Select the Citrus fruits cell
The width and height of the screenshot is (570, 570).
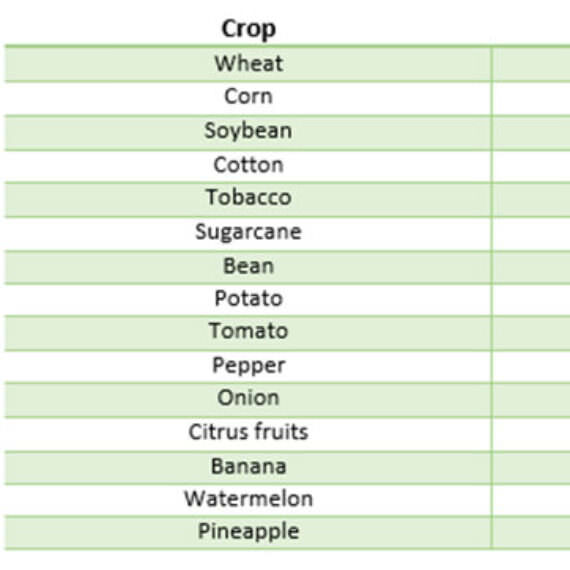(x=248, y=434)
